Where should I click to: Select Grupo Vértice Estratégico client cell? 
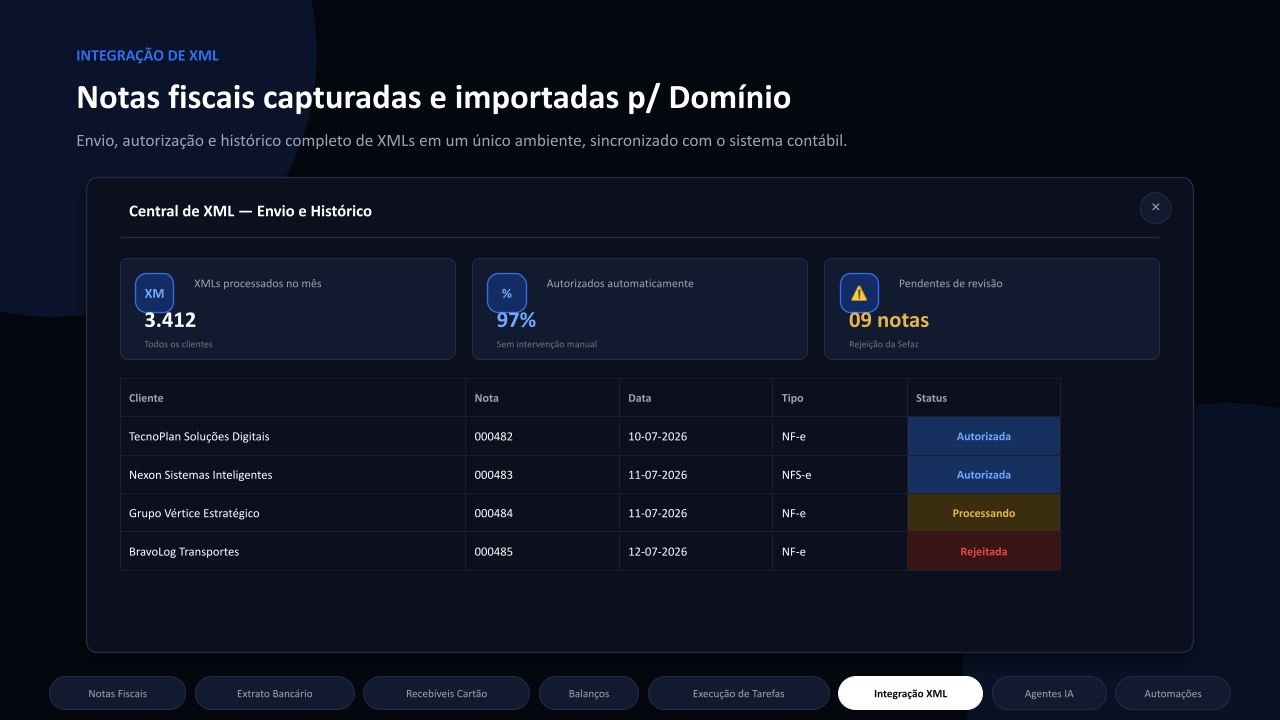293,513
